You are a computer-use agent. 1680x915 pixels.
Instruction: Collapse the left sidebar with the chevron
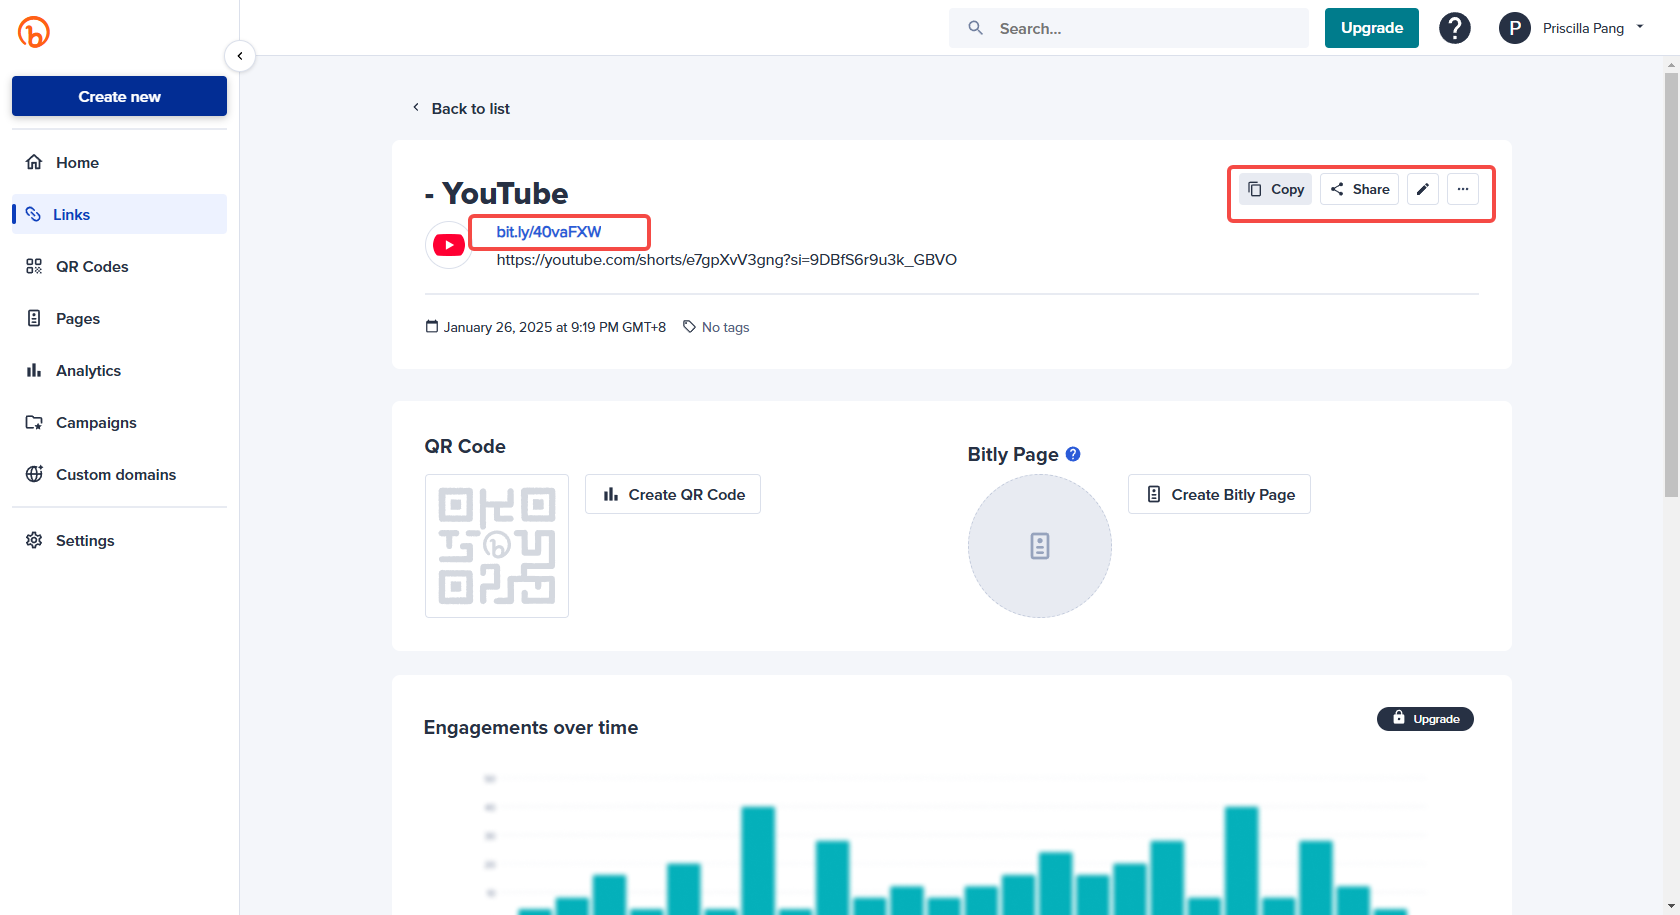coord(240,56)
